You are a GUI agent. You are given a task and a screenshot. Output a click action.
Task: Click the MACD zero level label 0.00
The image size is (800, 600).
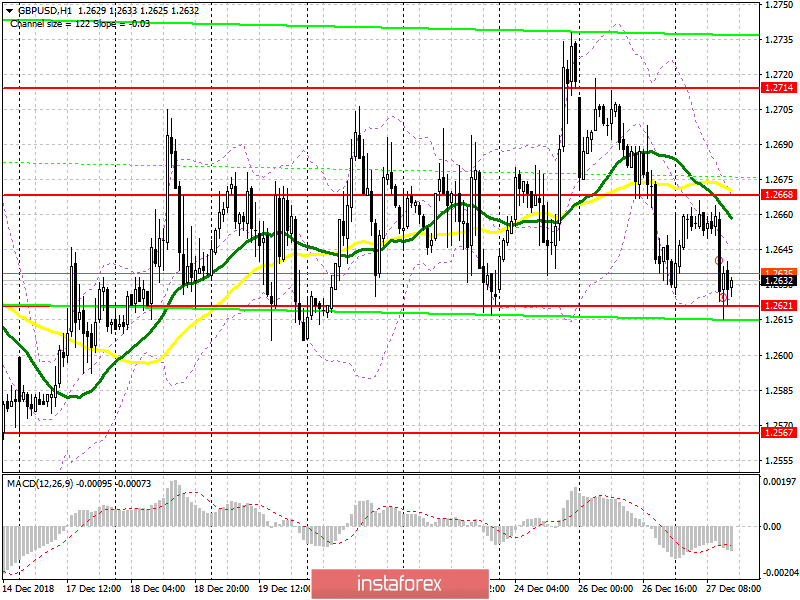click(773, 526)
